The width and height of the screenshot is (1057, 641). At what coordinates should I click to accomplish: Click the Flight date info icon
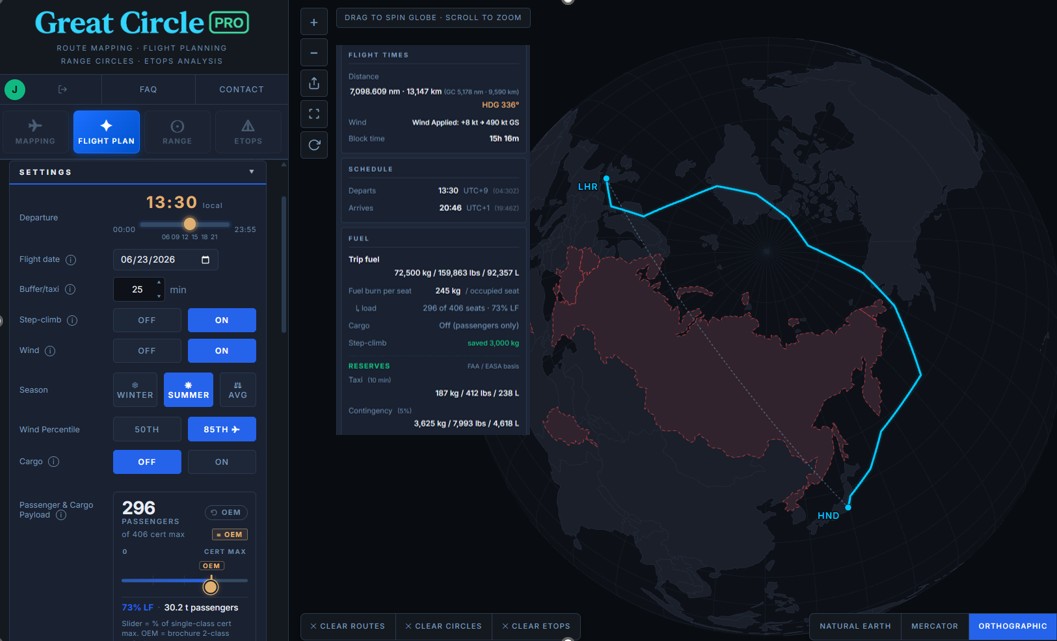coord(71,260)
